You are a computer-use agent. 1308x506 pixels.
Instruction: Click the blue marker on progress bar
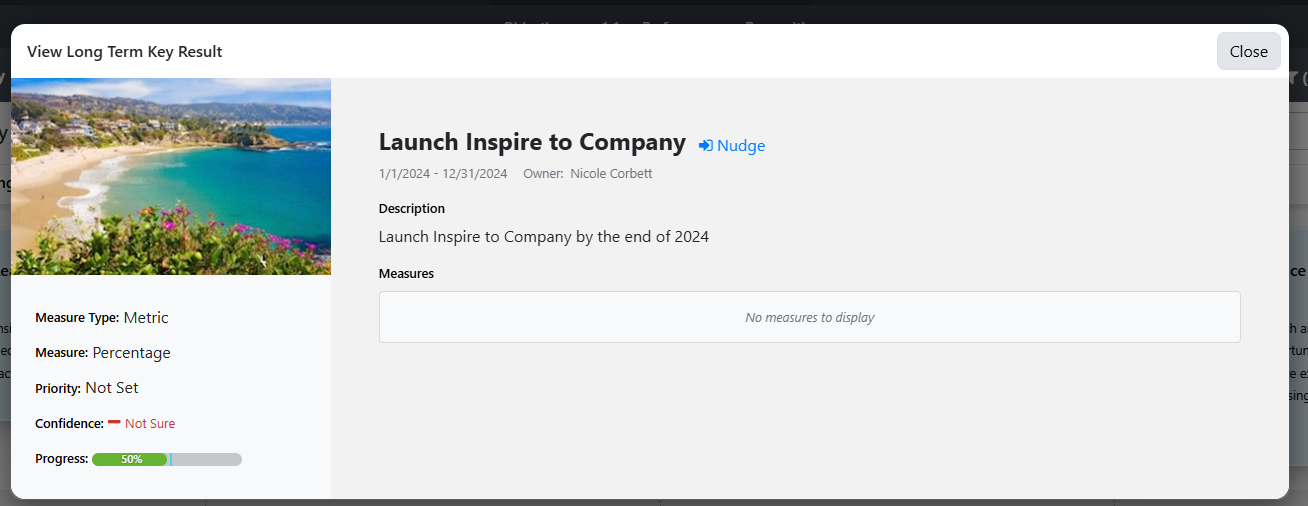coord(170,459)
